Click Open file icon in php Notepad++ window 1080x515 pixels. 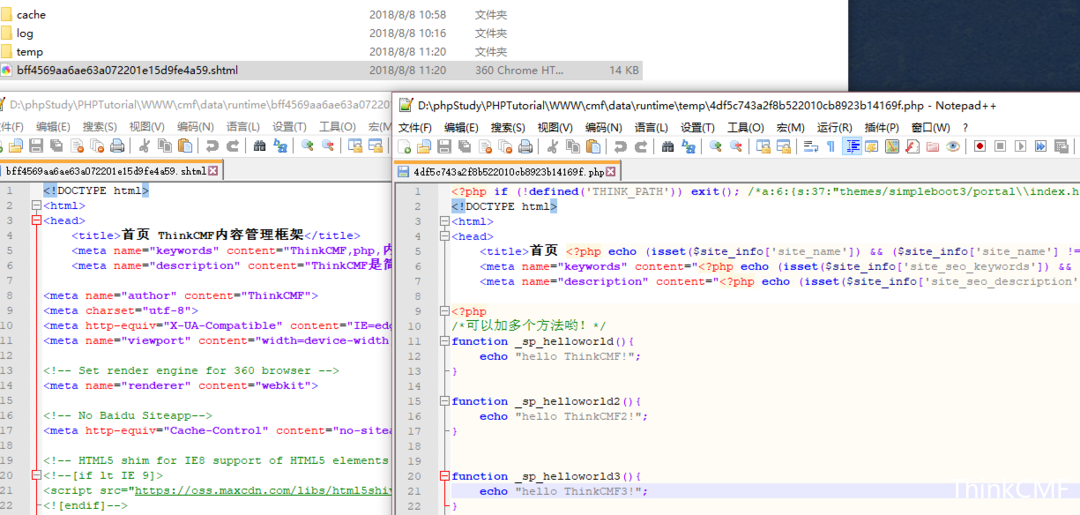[424, 146]
